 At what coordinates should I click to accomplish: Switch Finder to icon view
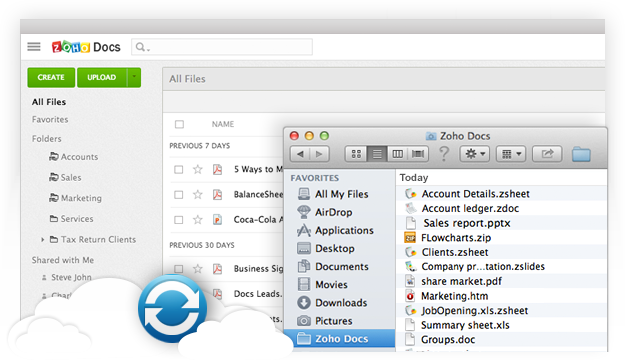(356, 154)
